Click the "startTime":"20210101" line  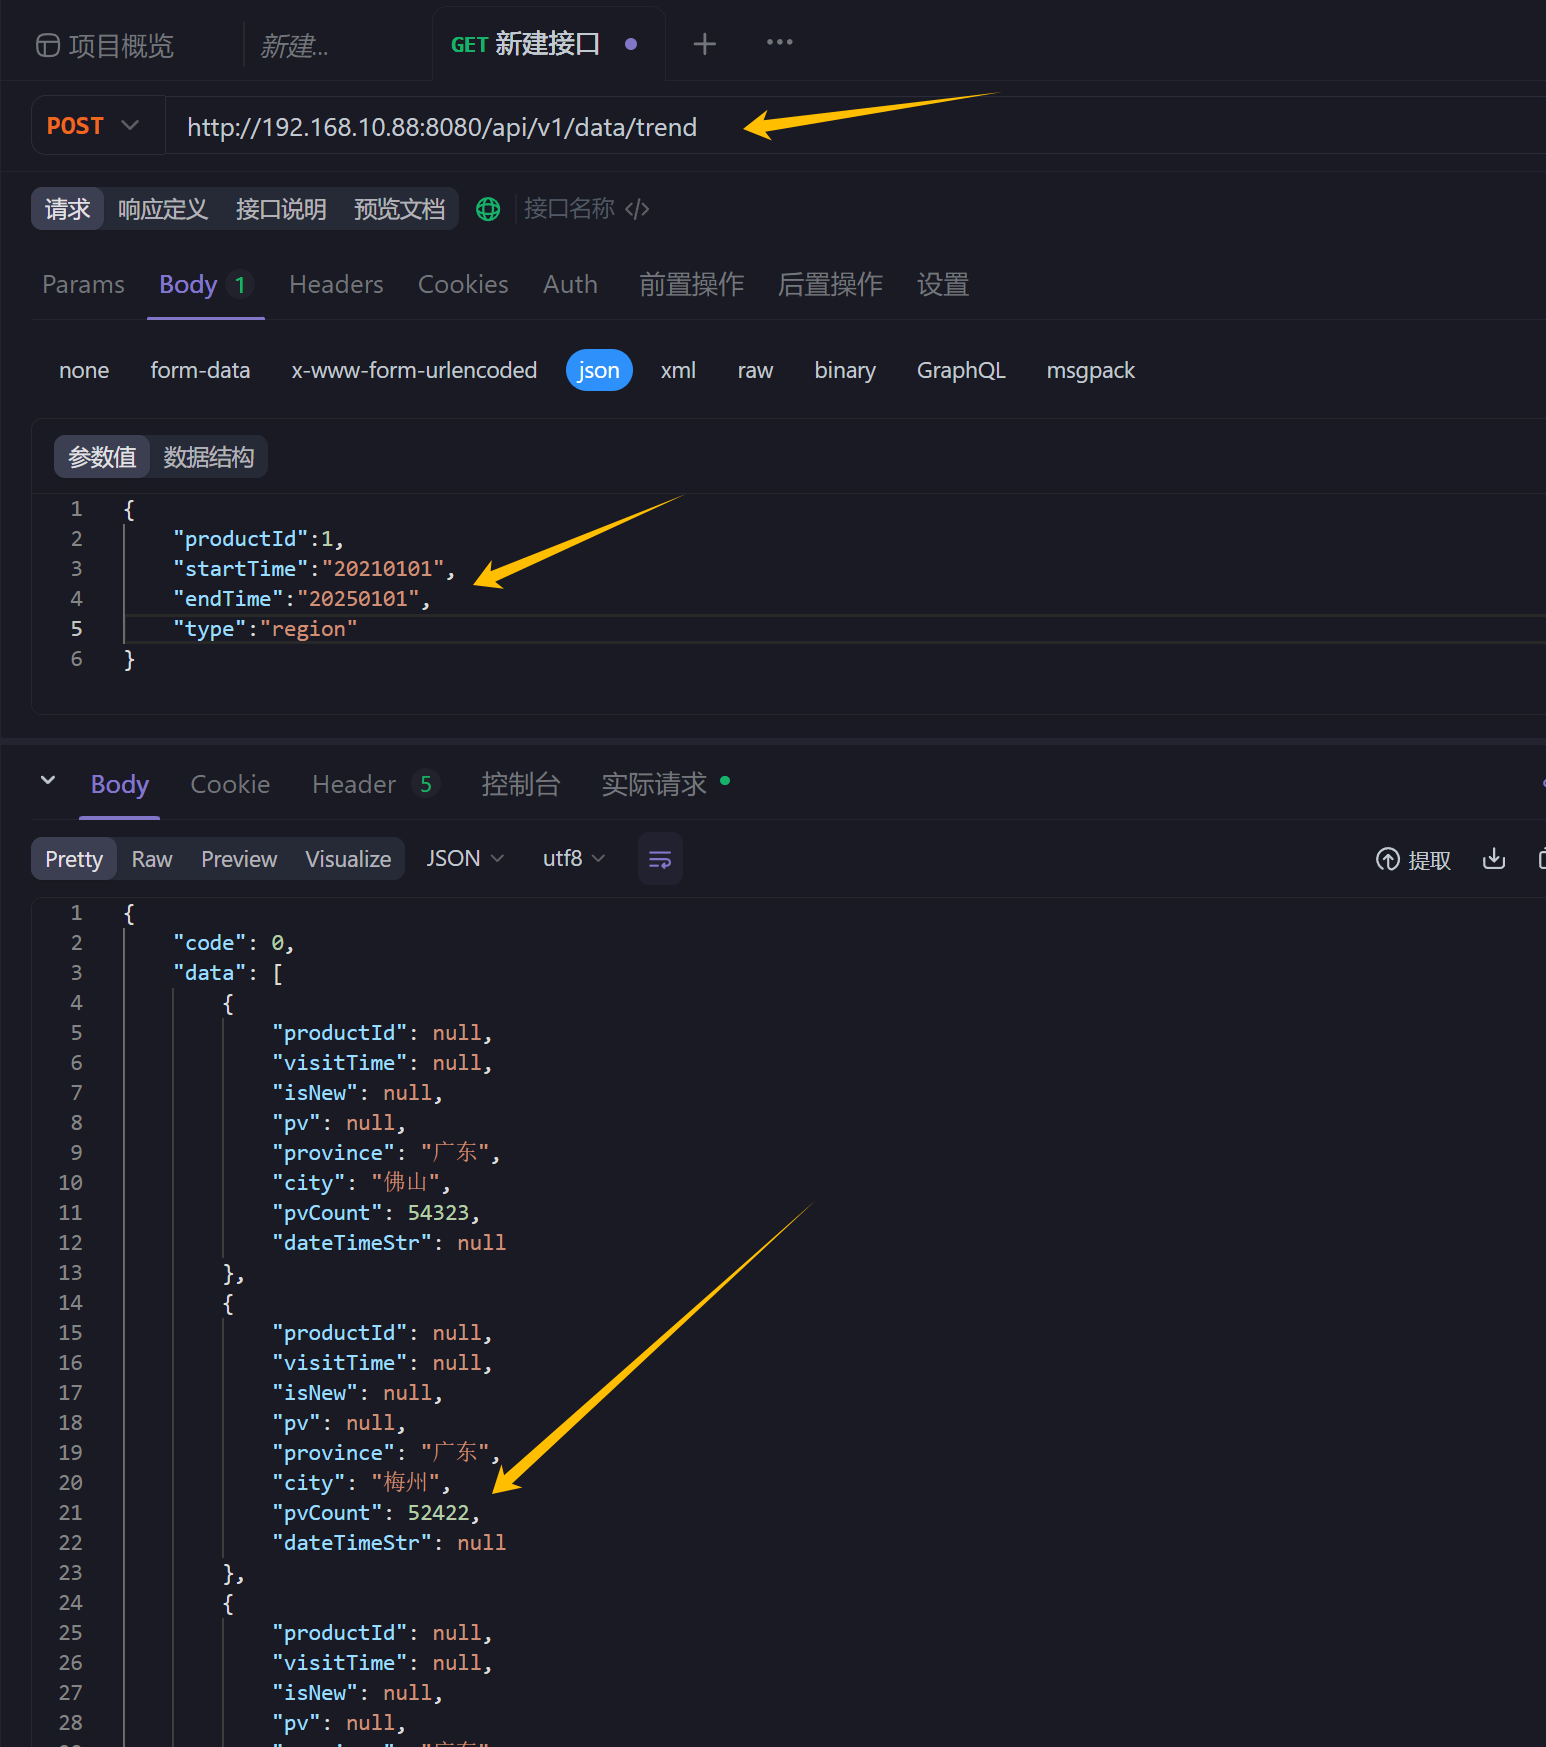coord(314,569)
